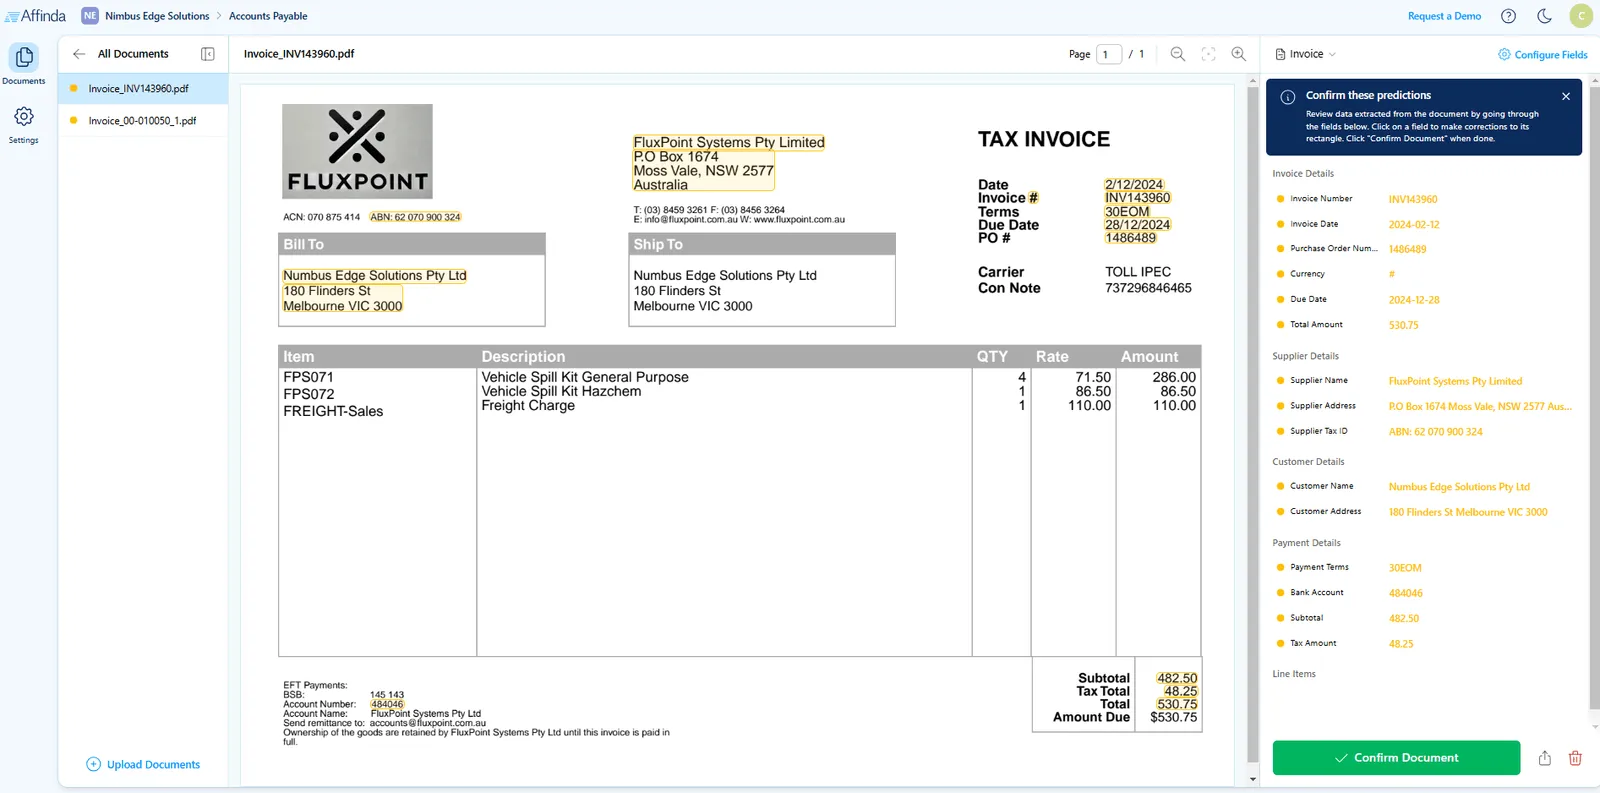Open the user avatar menu
This screenshot has height=793, width=1600.
click(x=1581, y=16)
